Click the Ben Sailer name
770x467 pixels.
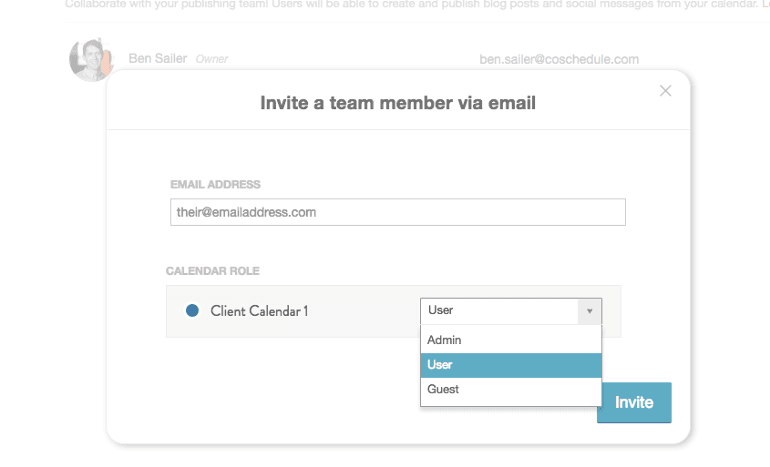click(158, 58)
